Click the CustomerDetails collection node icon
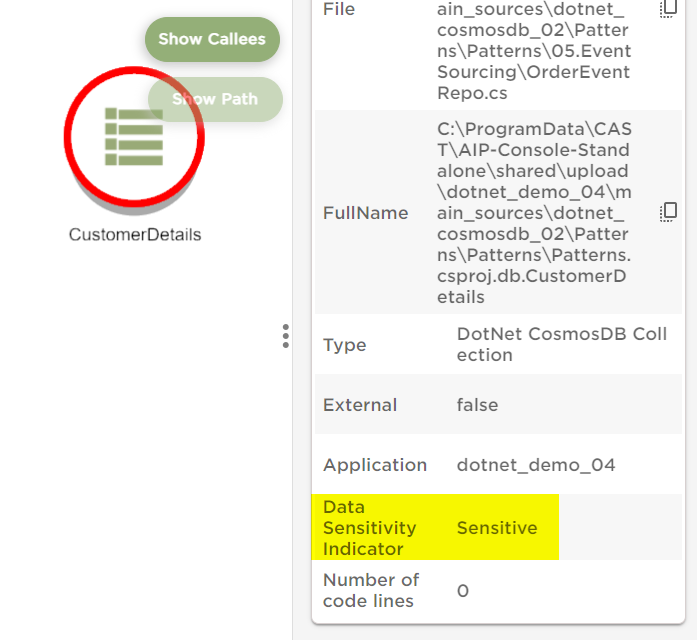 coord(133,137)
